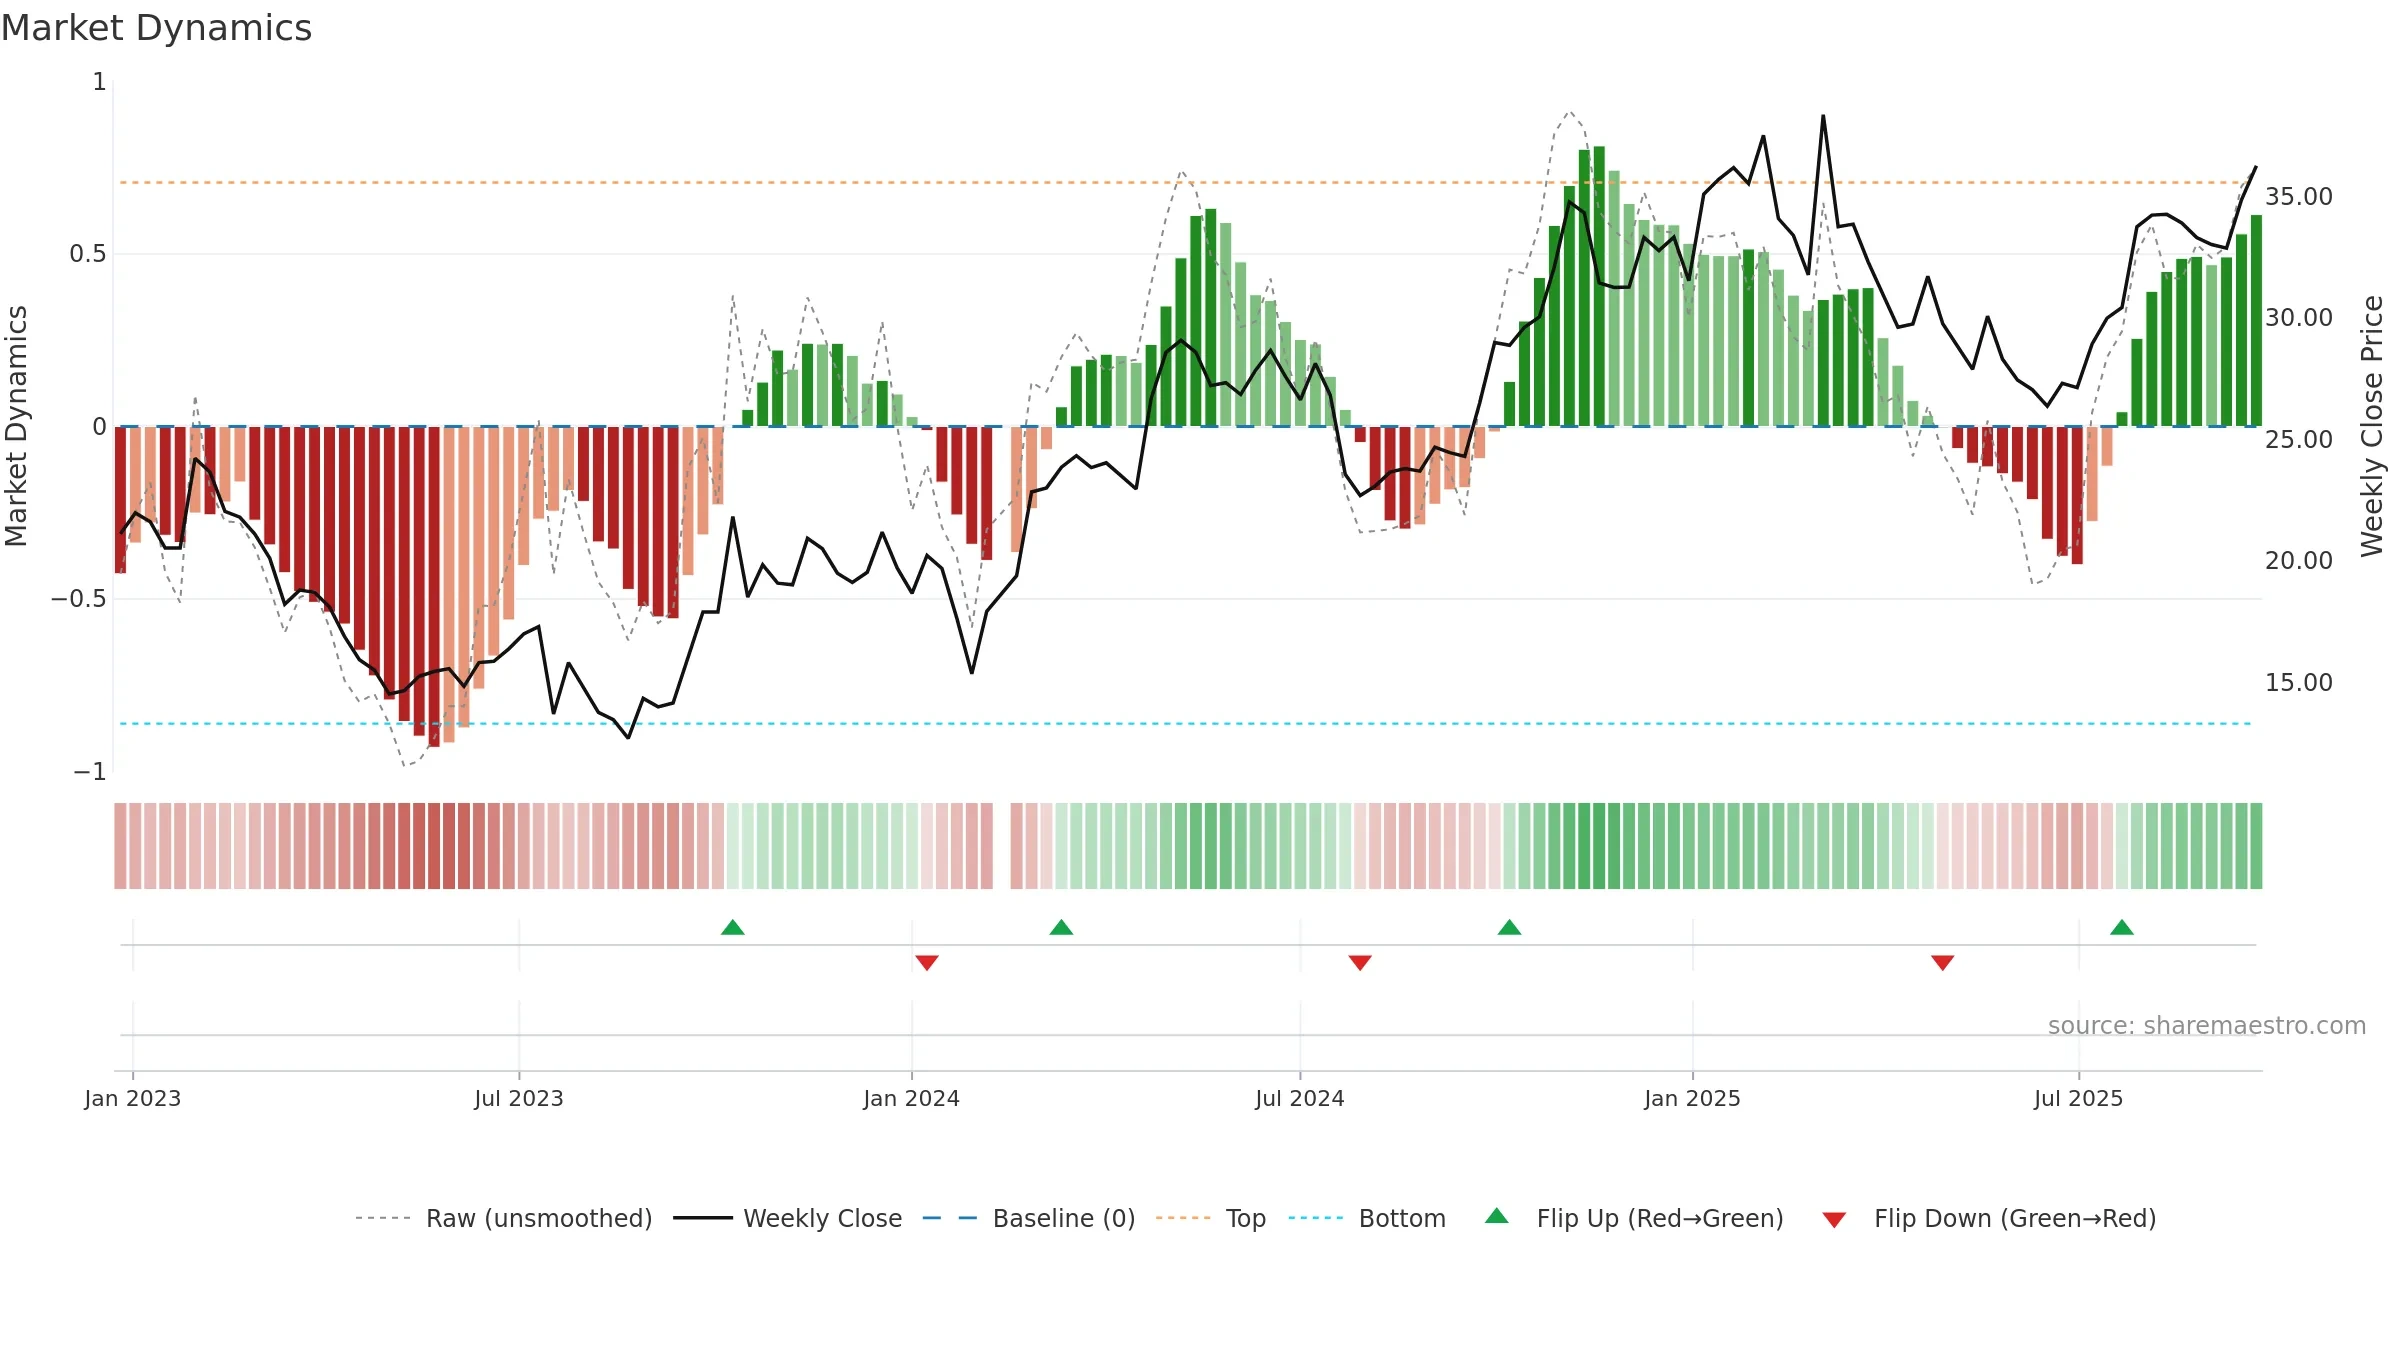Viewport: 2400px width, 1350px height.
Task: Click the 35.00 price axis label
Action: tap(2299, 196)
